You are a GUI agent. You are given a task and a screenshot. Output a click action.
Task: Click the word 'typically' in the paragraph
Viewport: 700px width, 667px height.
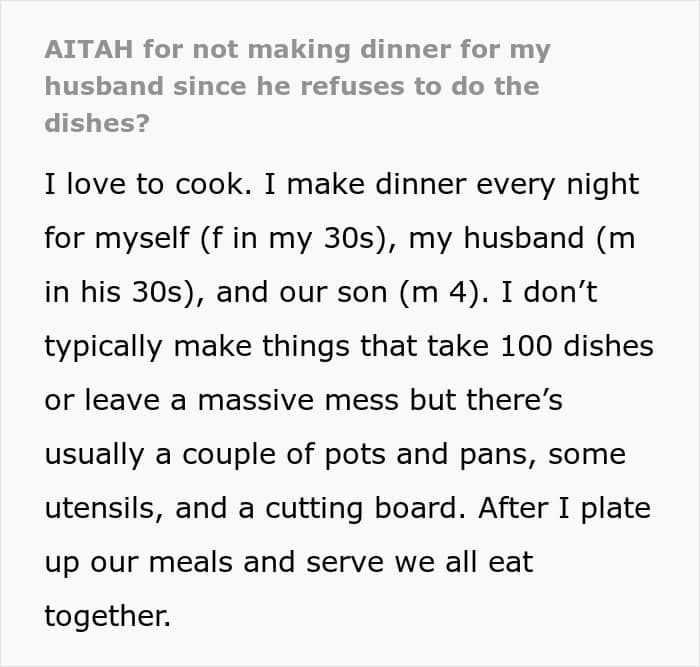coord(103,347)
